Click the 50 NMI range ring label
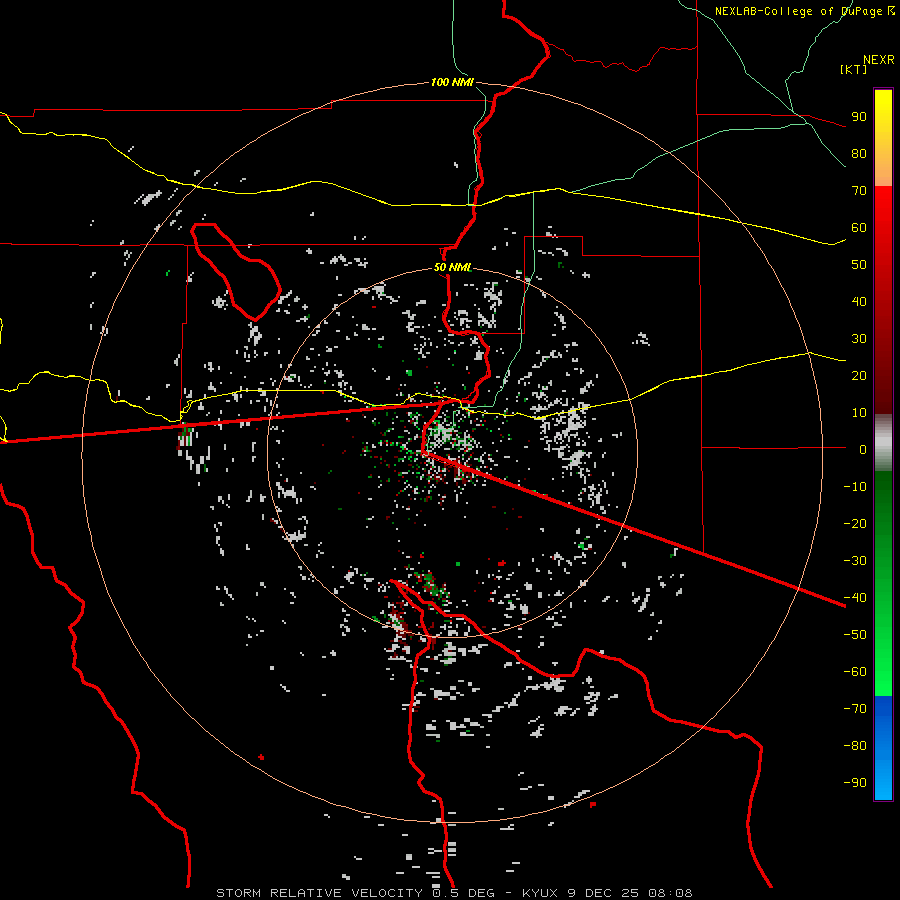This screenshot has width=900, height=900. coord(452,267)
